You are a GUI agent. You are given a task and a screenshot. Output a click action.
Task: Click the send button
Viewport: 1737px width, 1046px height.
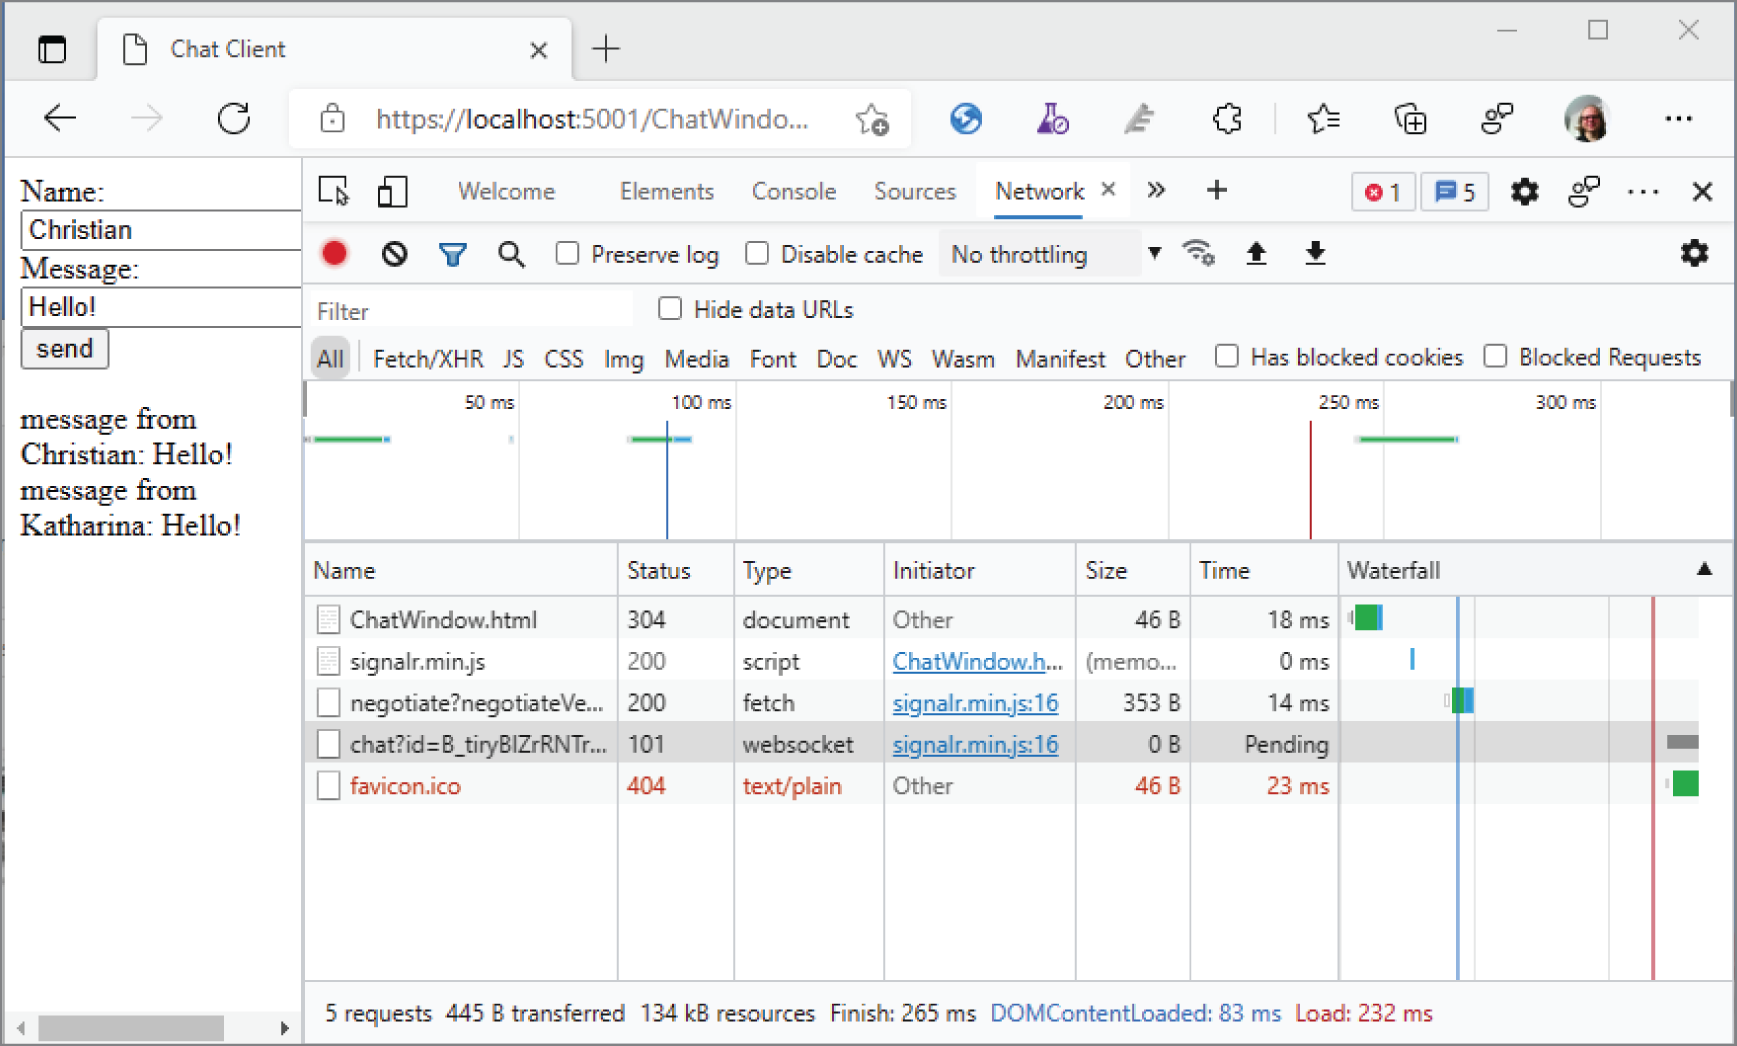tap(64, 348)
